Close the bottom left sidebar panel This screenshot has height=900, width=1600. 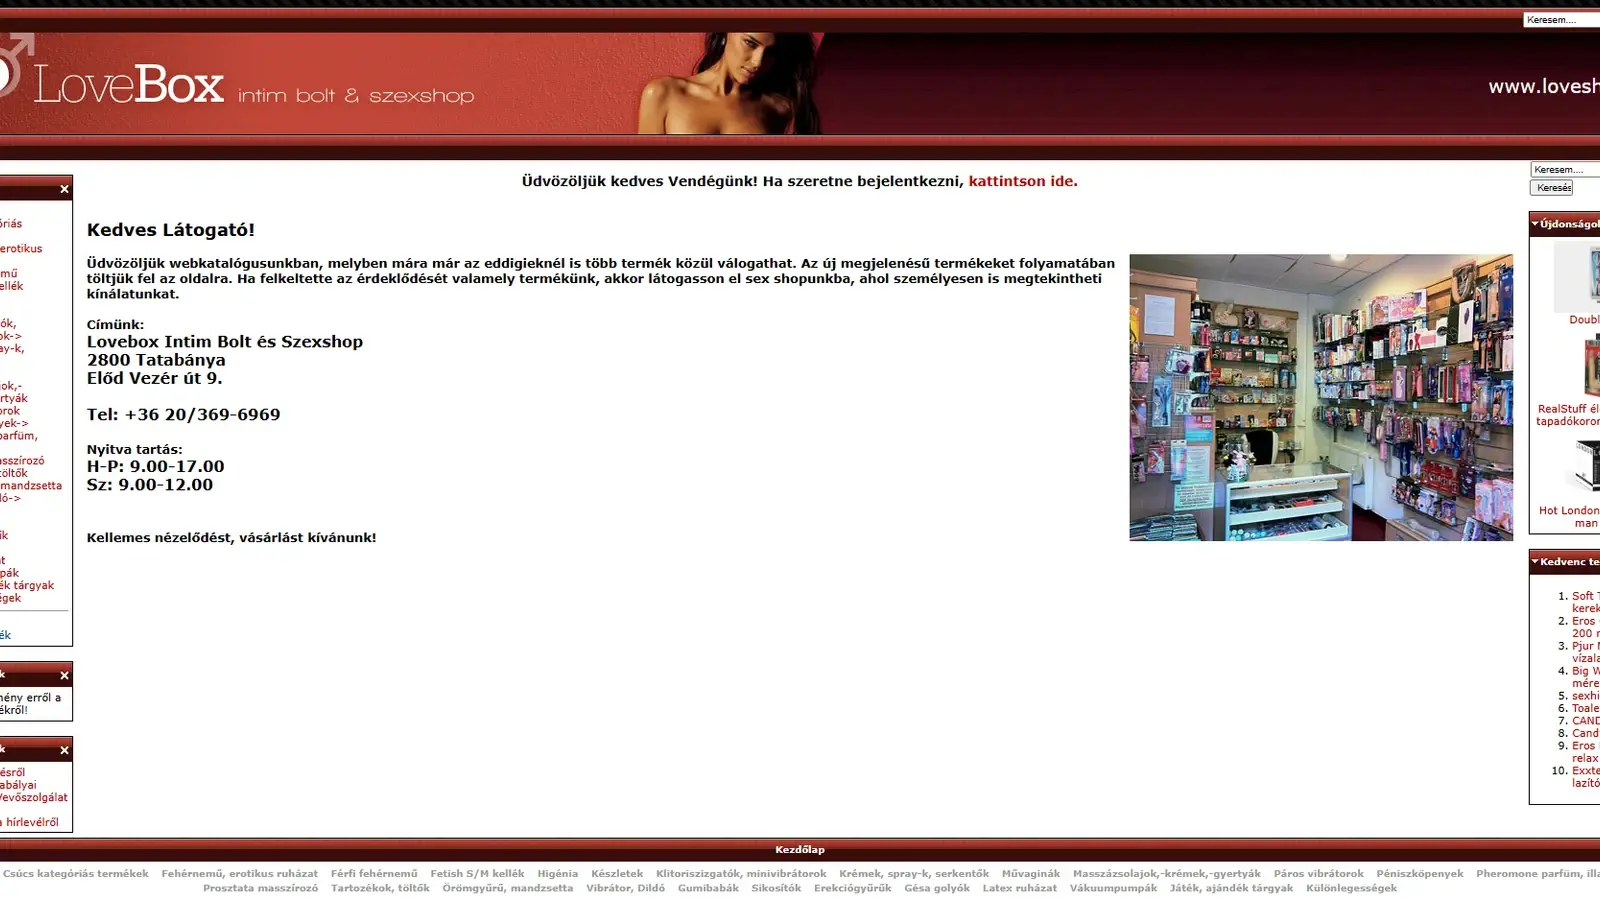coord(64,750)
